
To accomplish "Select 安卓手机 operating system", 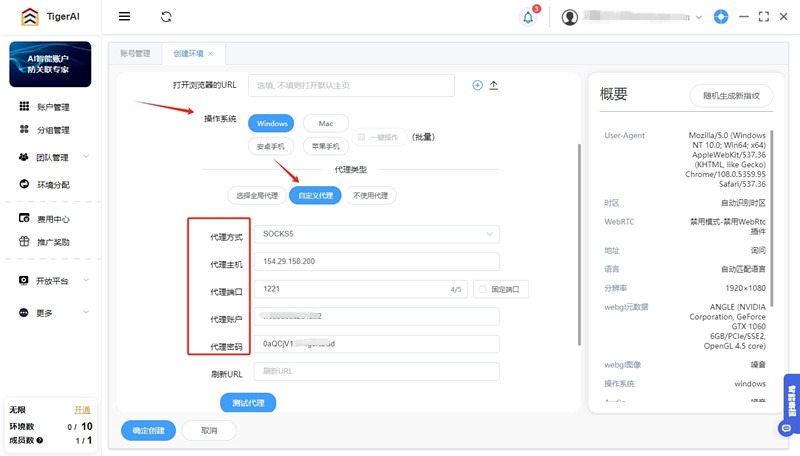I will click(x=270, y=146).
